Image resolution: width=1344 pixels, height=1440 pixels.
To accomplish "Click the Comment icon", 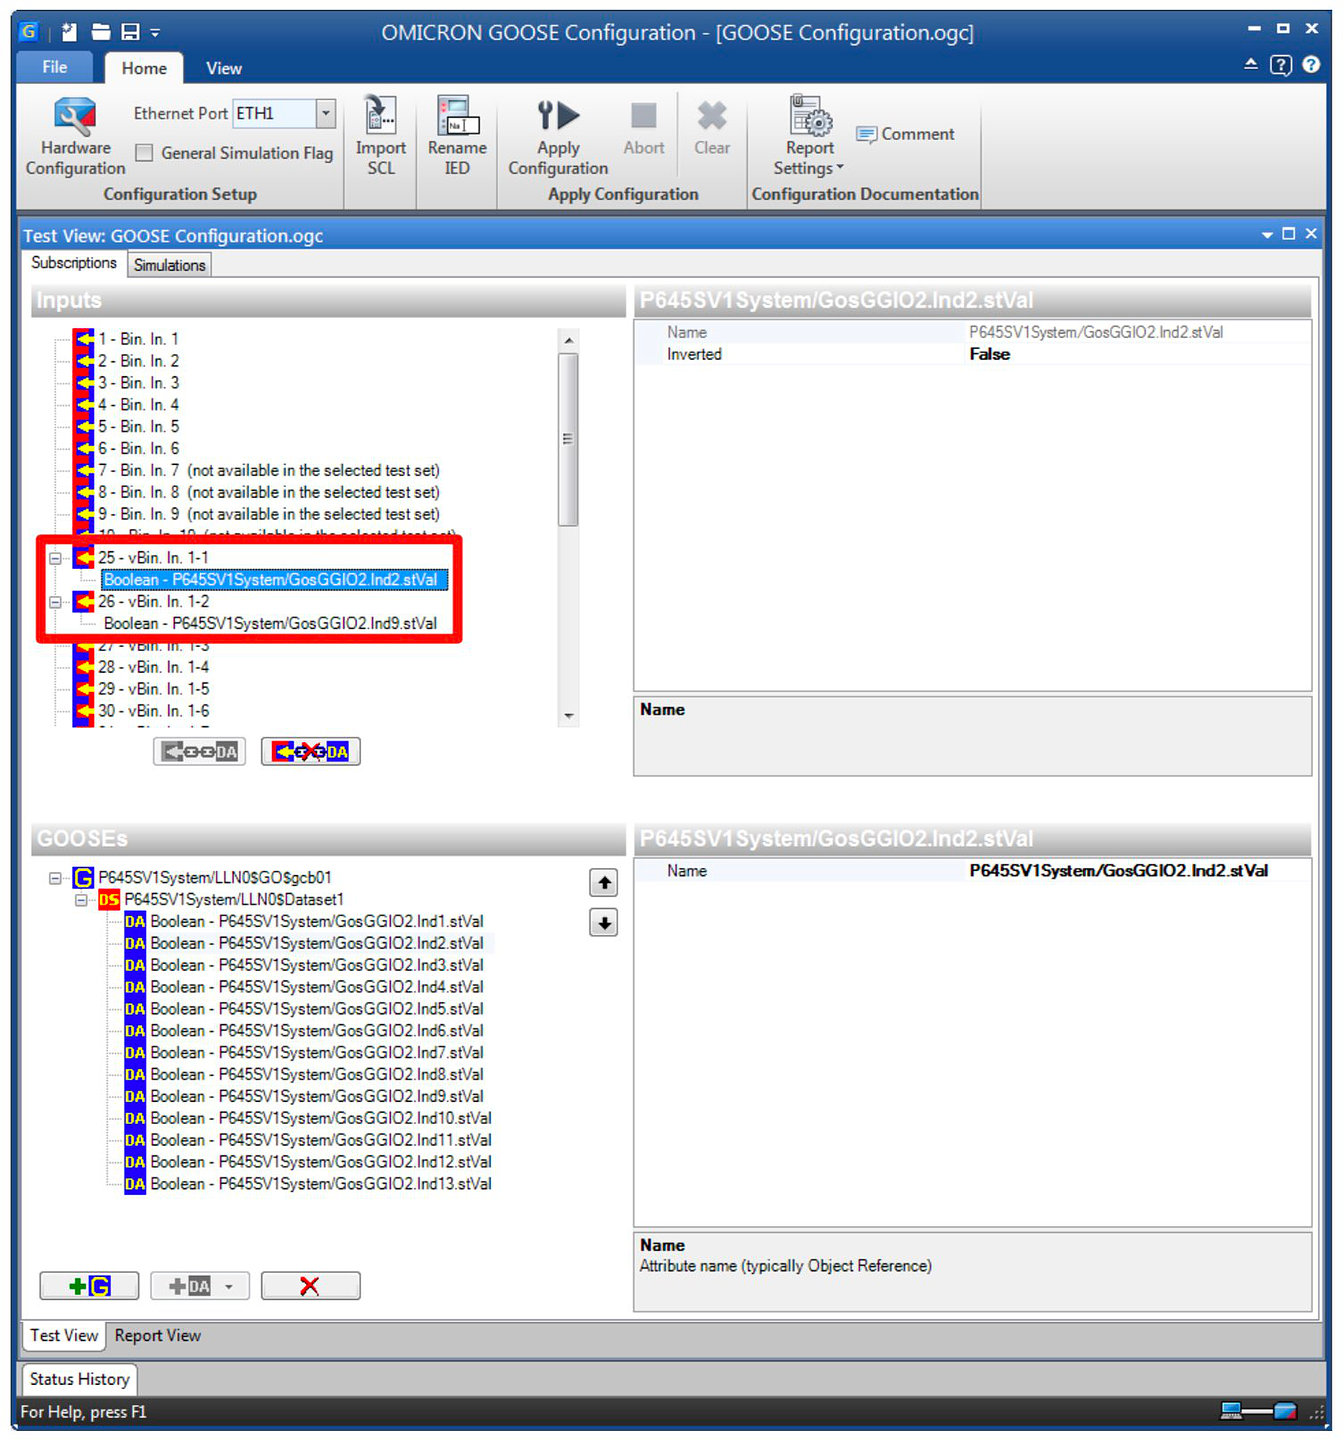I will click(x=866, y=134).
